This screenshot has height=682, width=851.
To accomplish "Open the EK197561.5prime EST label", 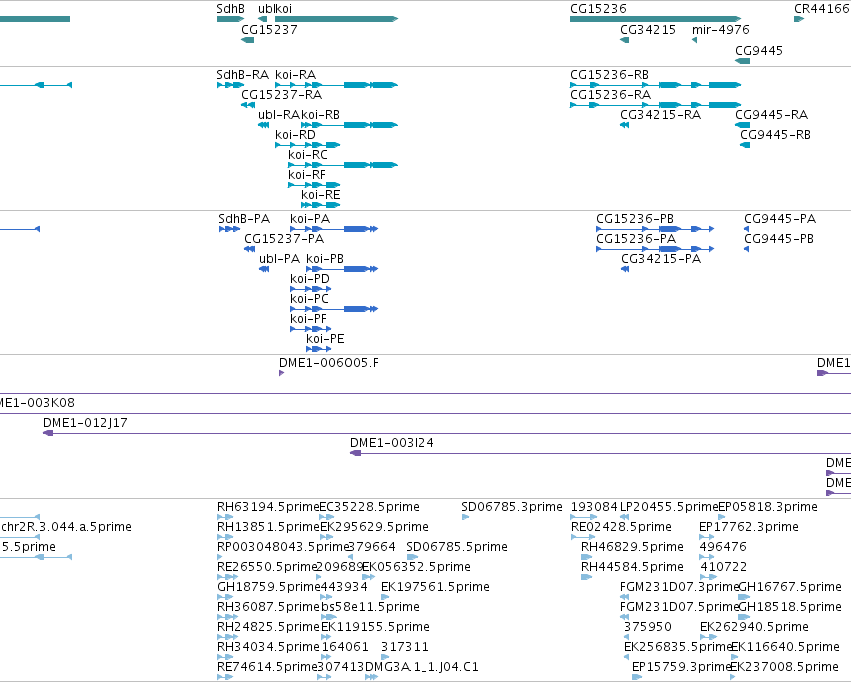I will tap(435, 587).
